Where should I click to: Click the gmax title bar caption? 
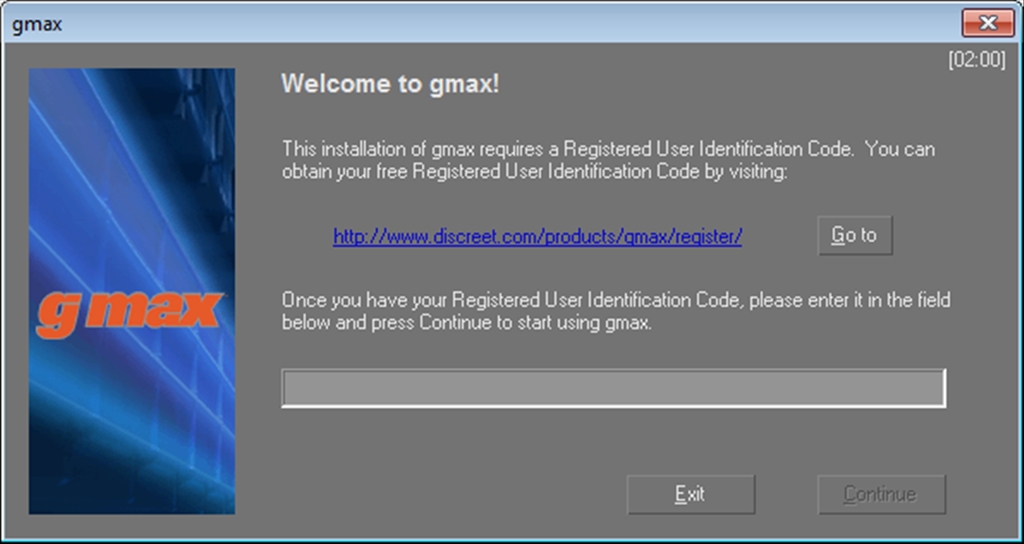point(37,25)
